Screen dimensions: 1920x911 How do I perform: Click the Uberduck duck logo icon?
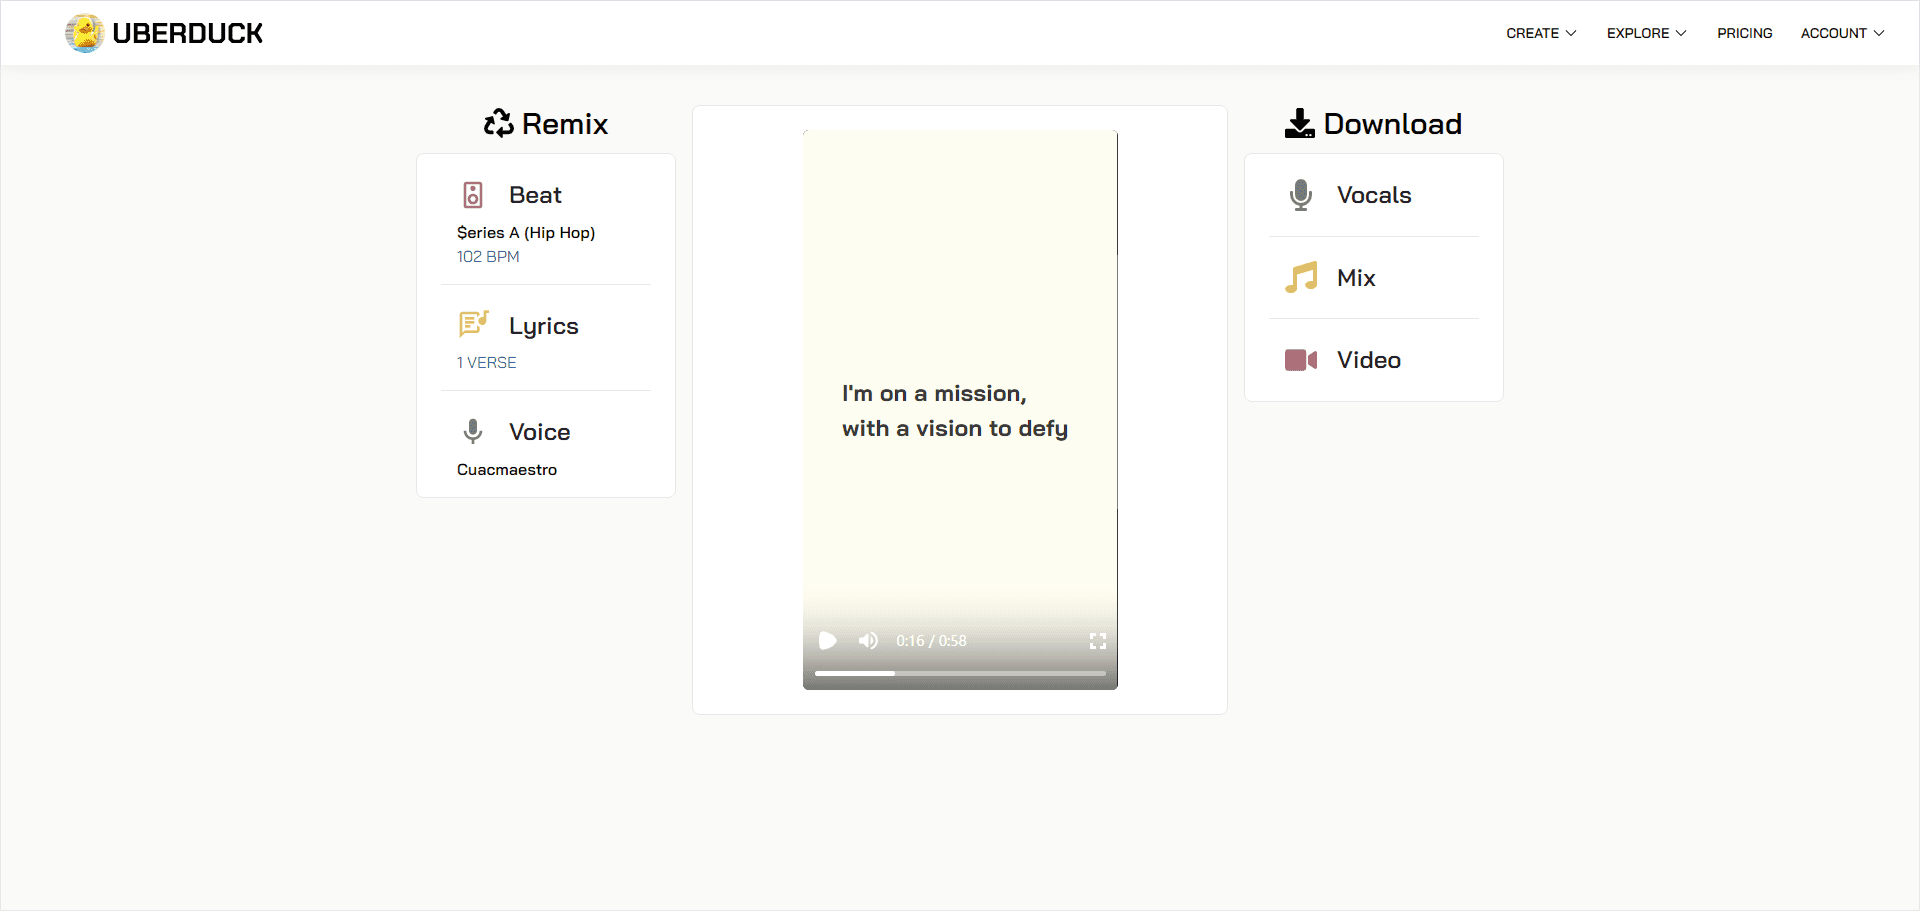85,33
